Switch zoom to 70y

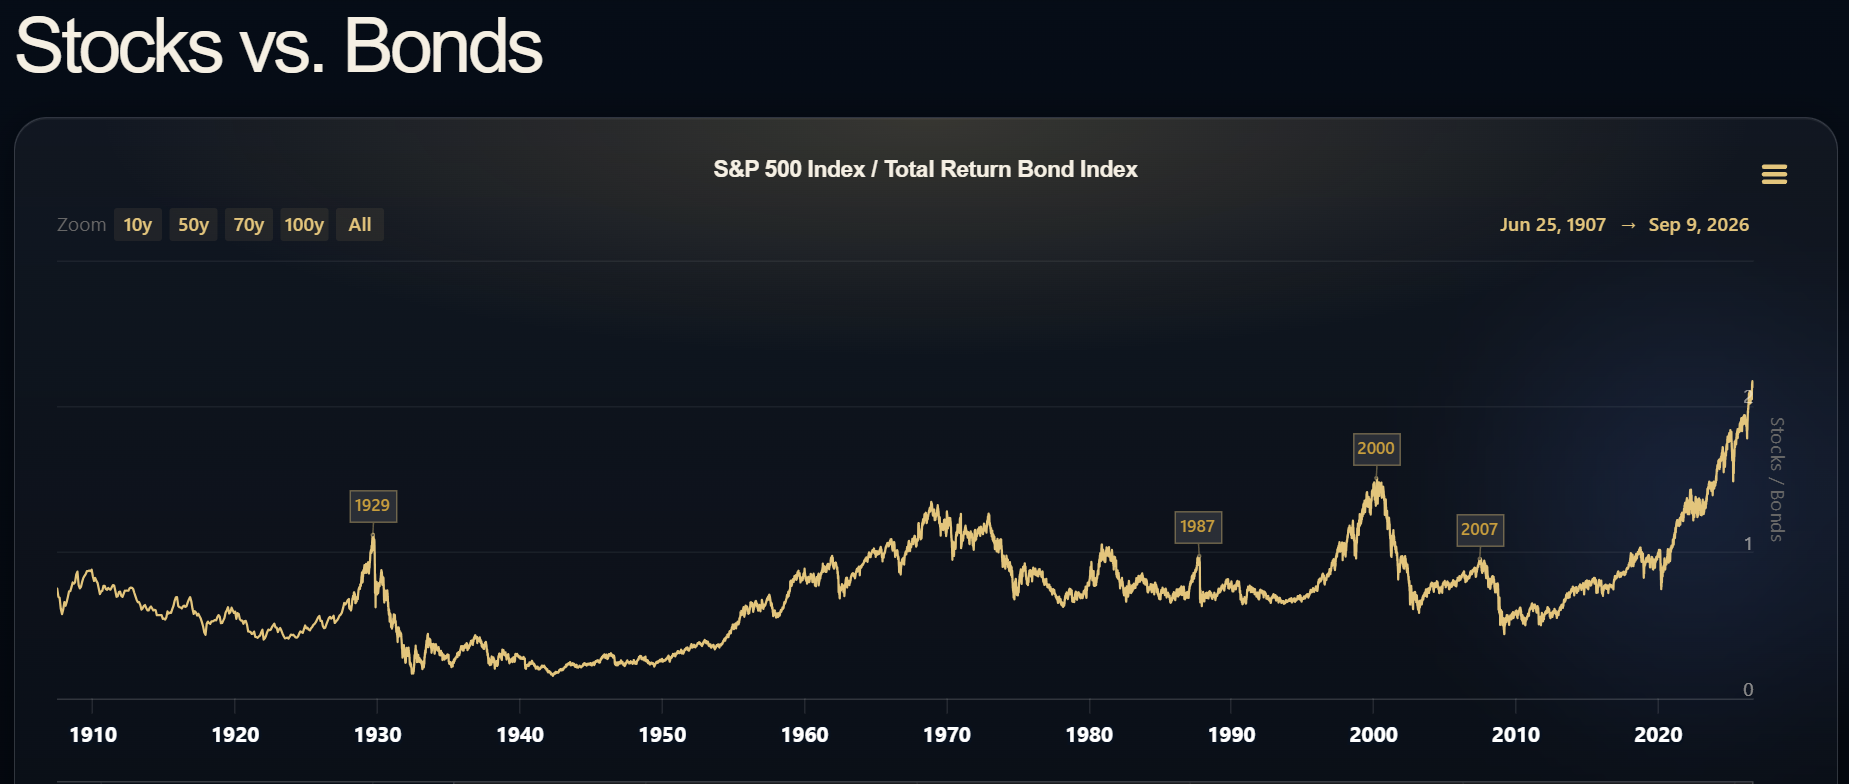point(249,225)
